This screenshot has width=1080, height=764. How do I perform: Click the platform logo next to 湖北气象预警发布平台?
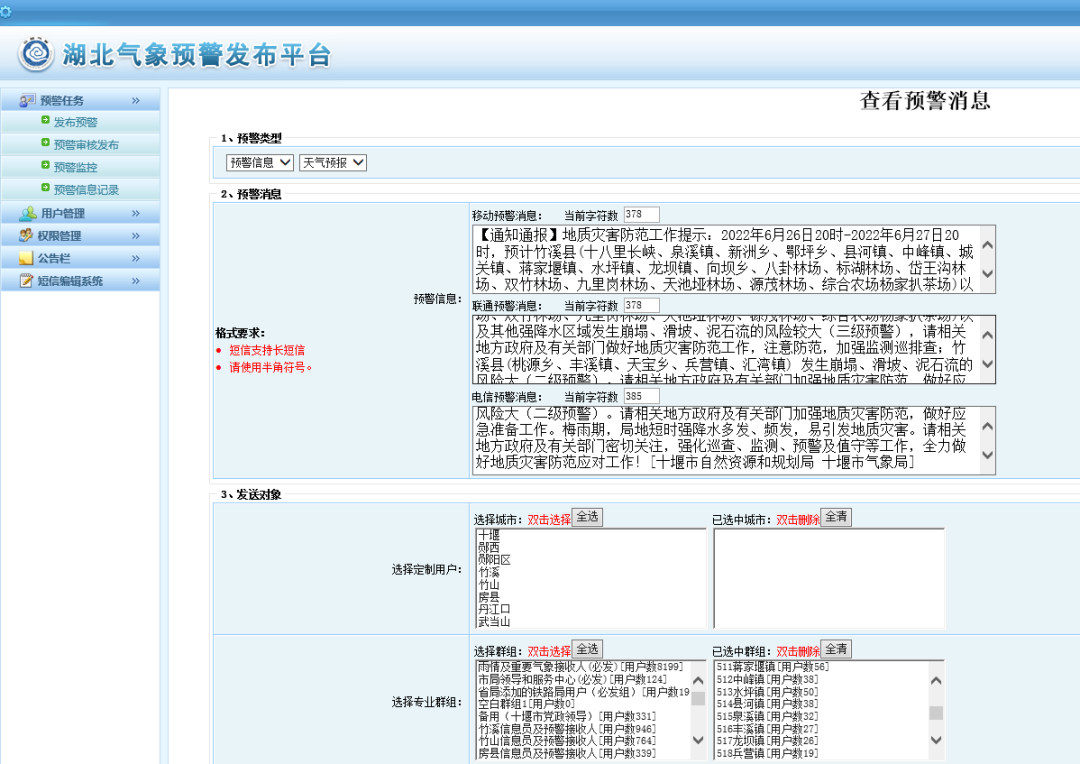[37, 54]
